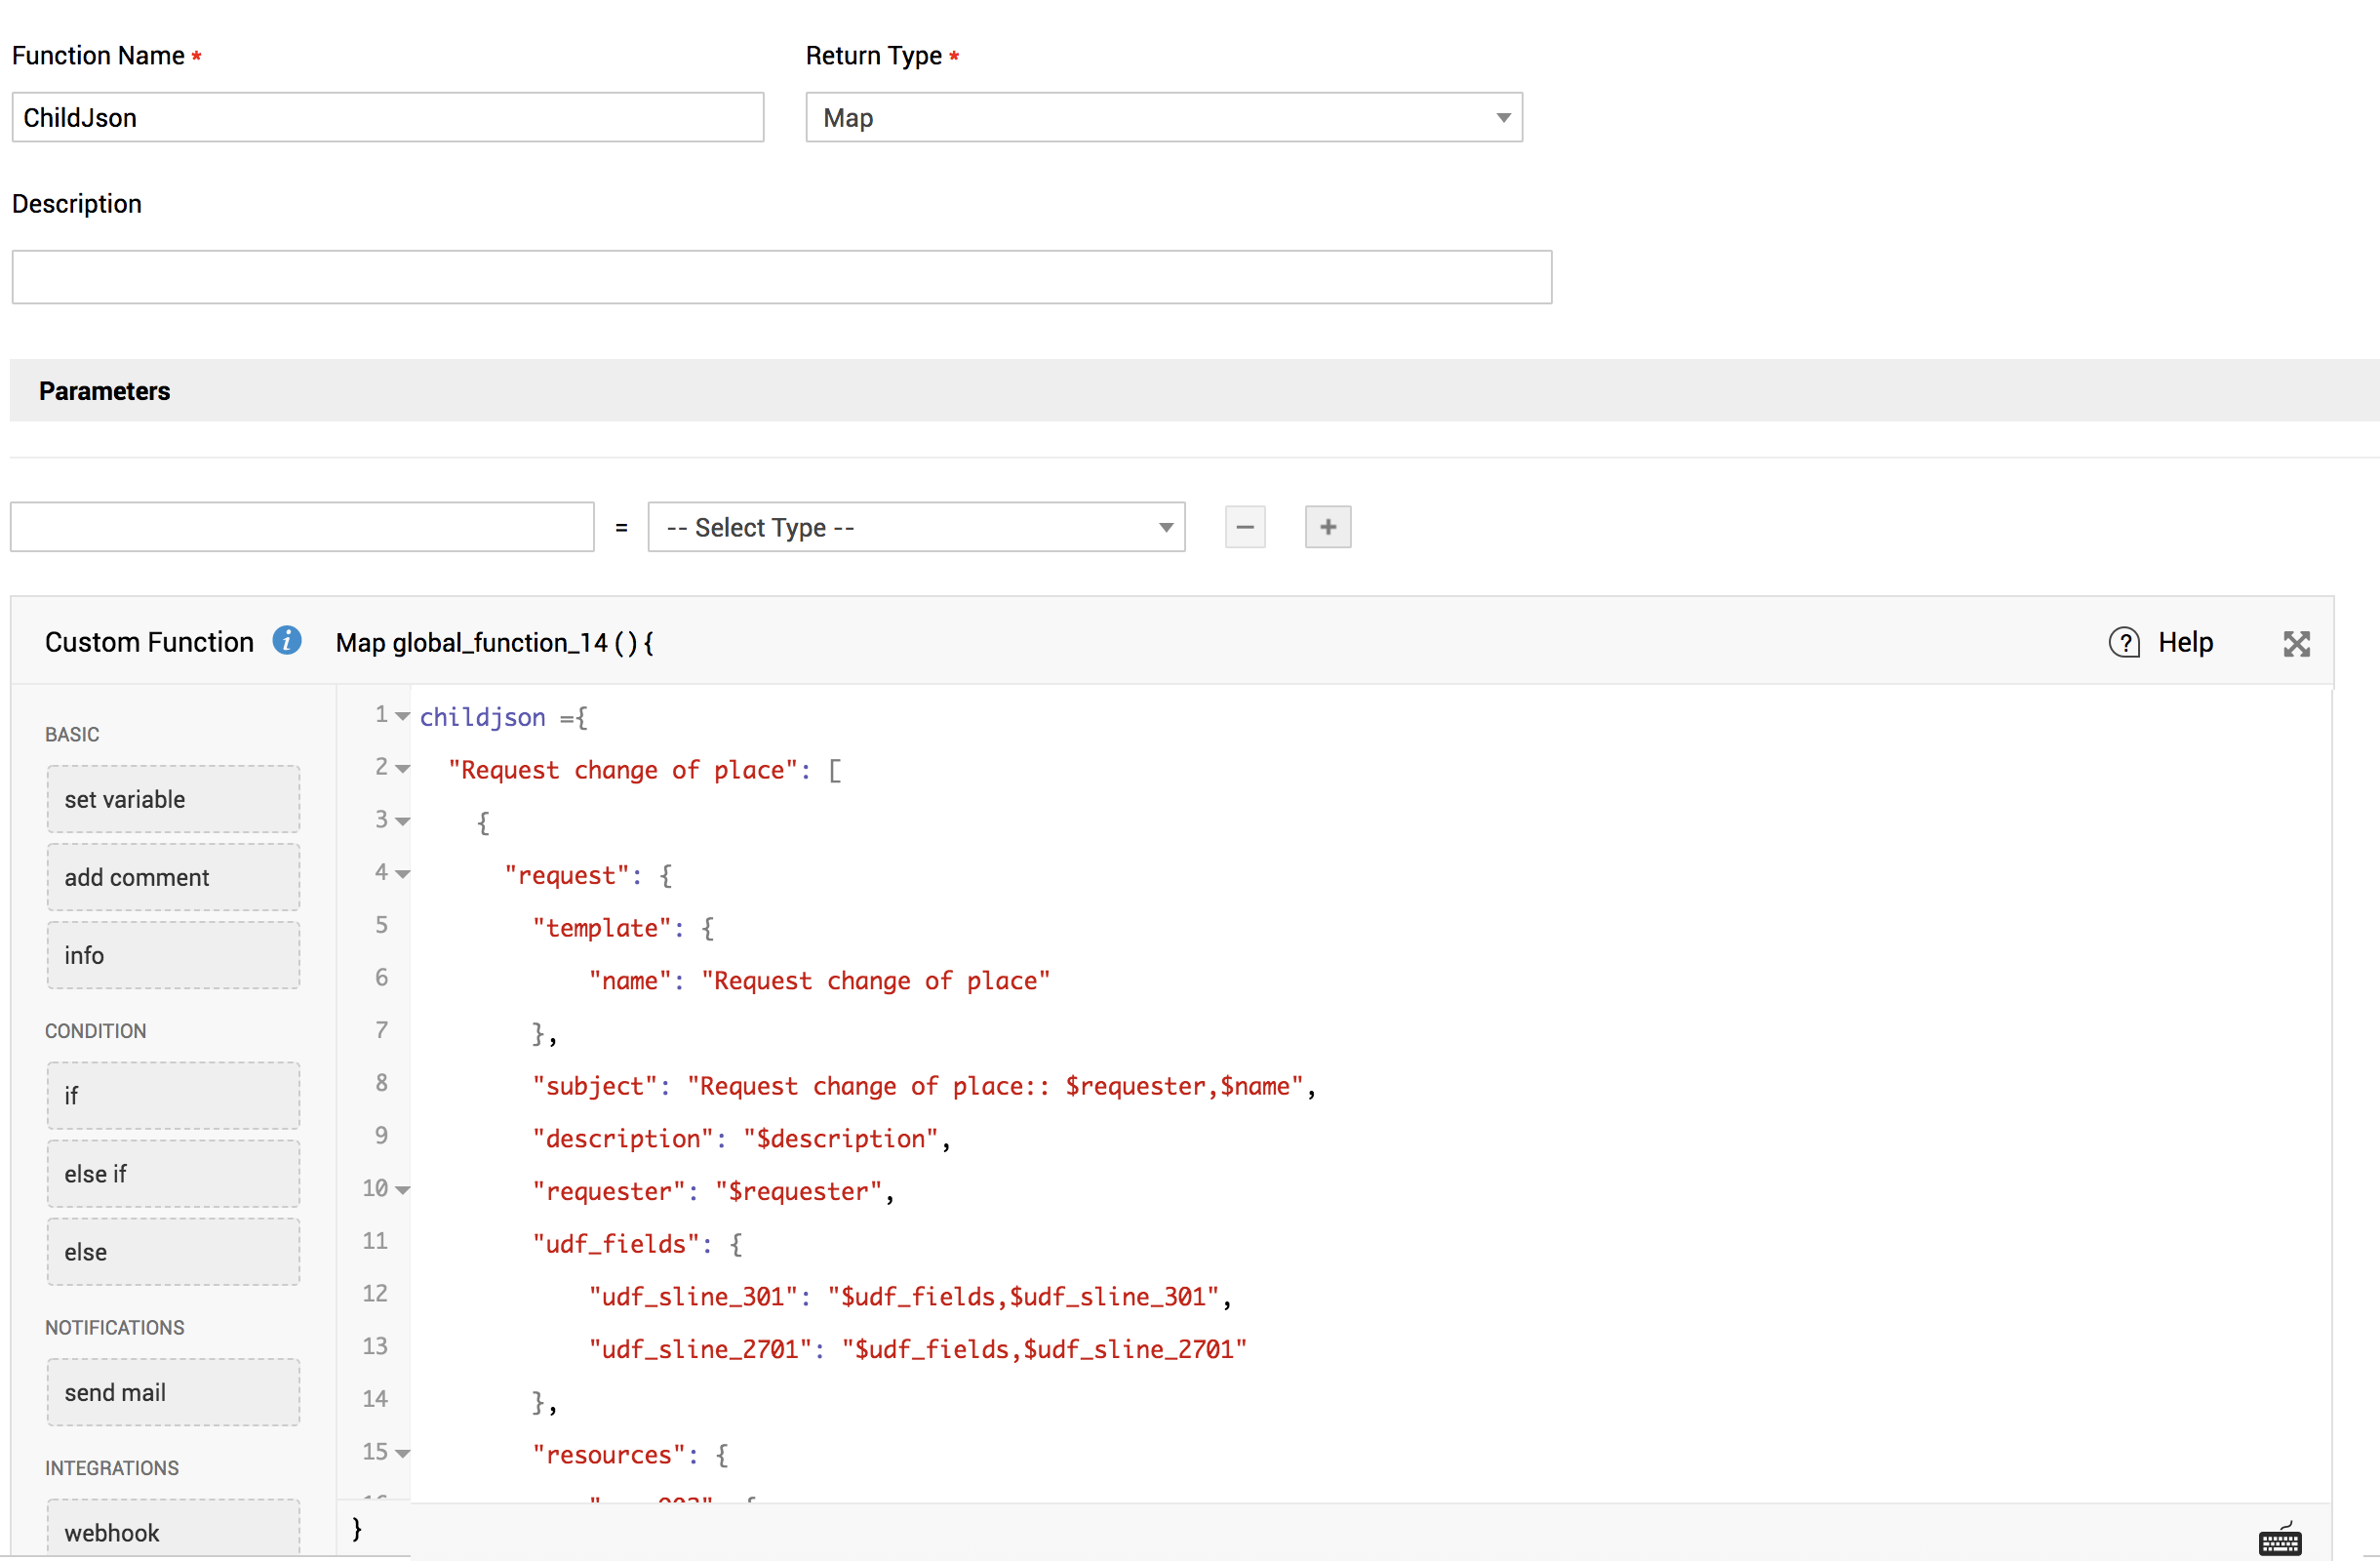
Task: Fold the resources block at line 15
Action: coord(403,1453)
